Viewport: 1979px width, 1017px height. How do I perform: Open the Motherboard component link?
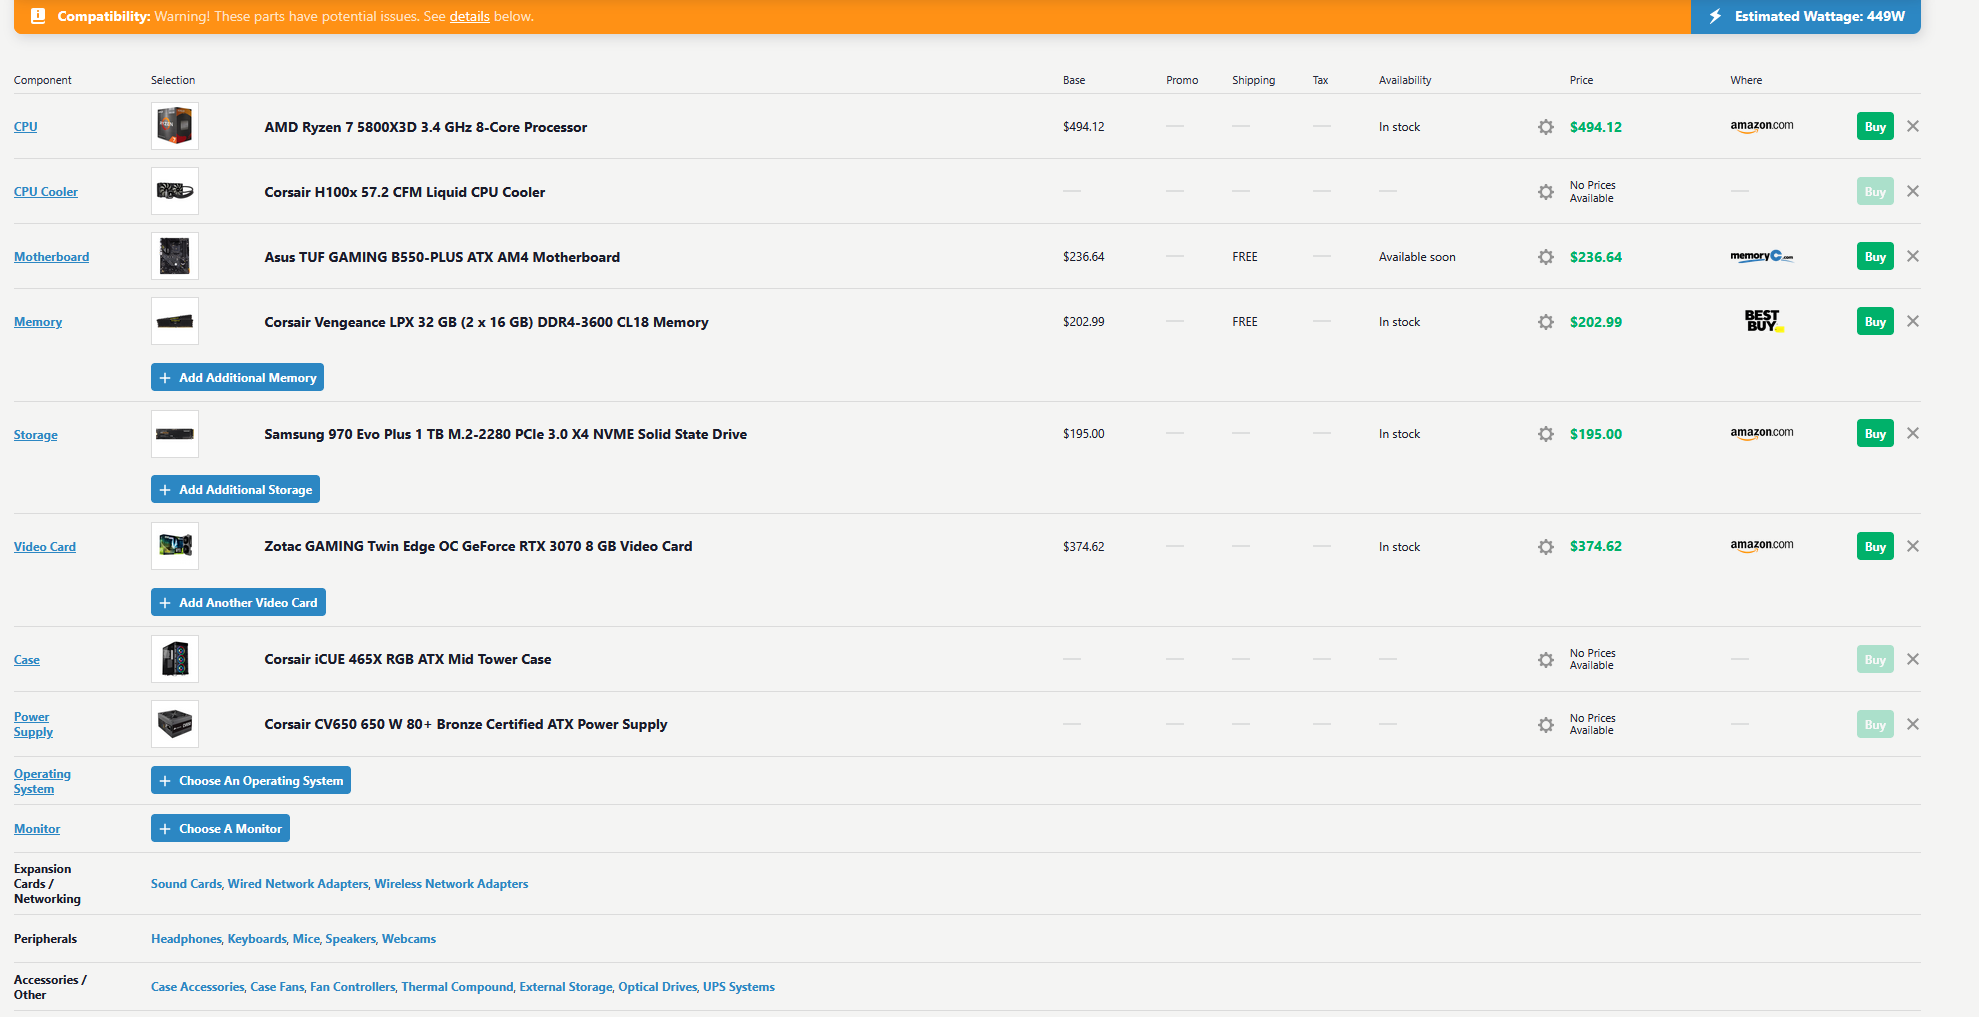tap(51, 257)
